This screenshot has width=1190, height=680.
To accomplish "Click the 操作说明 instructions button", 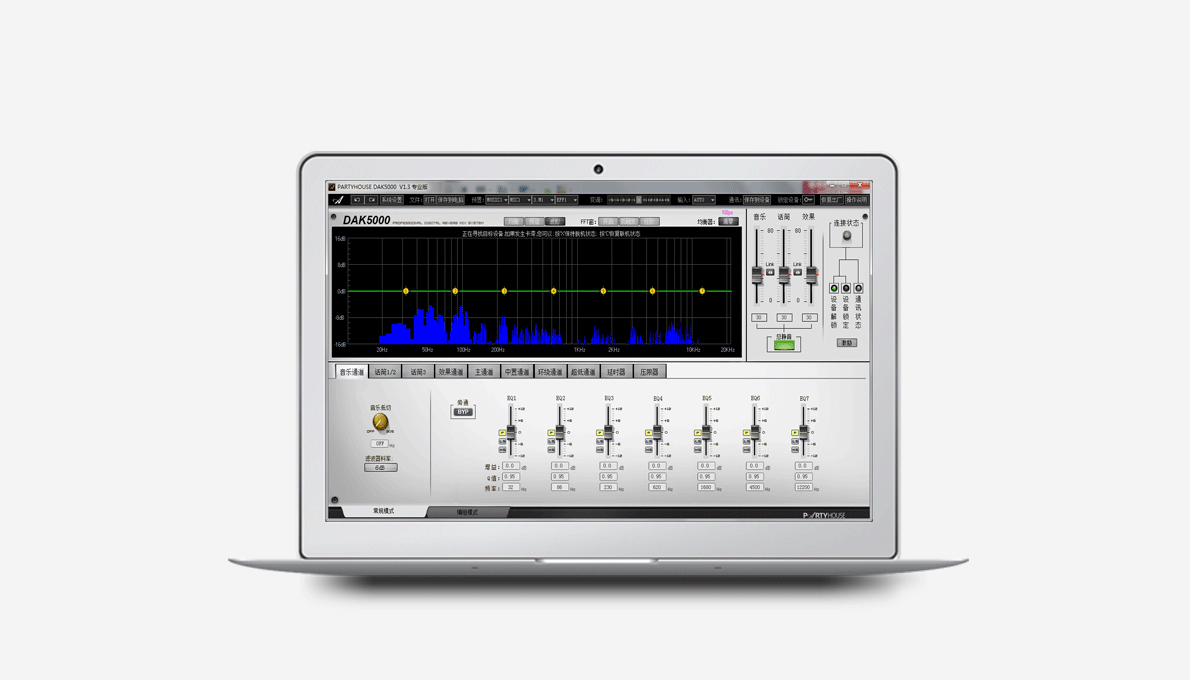I will pos(856,200).
